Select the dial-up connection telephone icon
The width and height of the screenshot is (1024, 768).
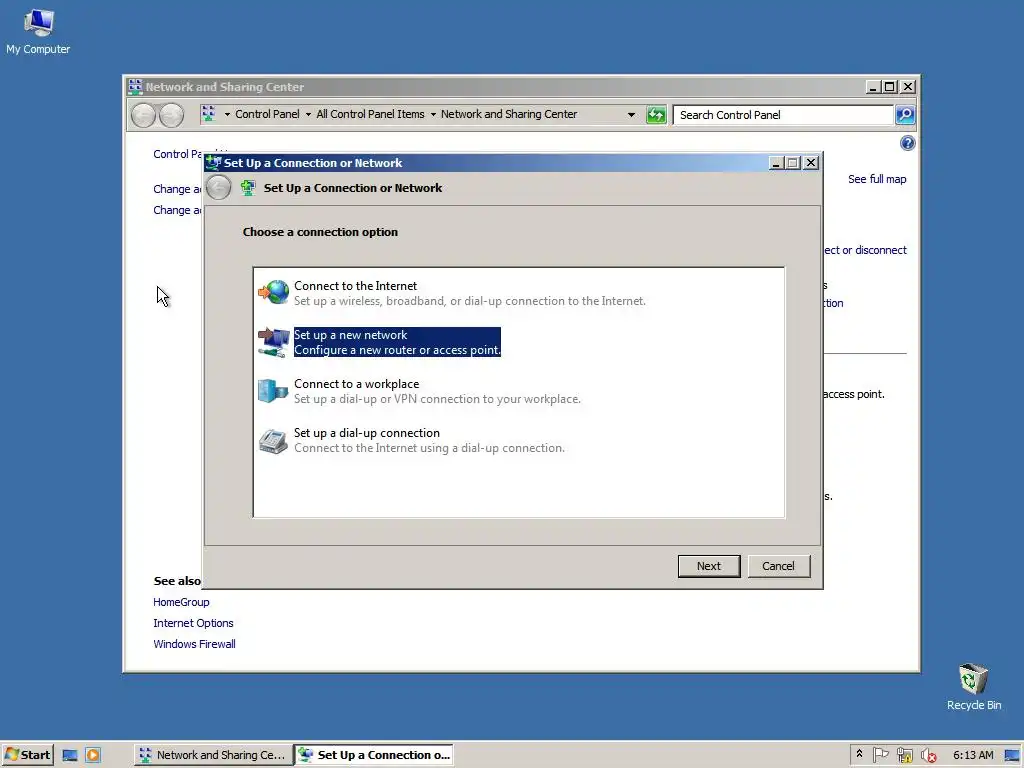[273, 441]
